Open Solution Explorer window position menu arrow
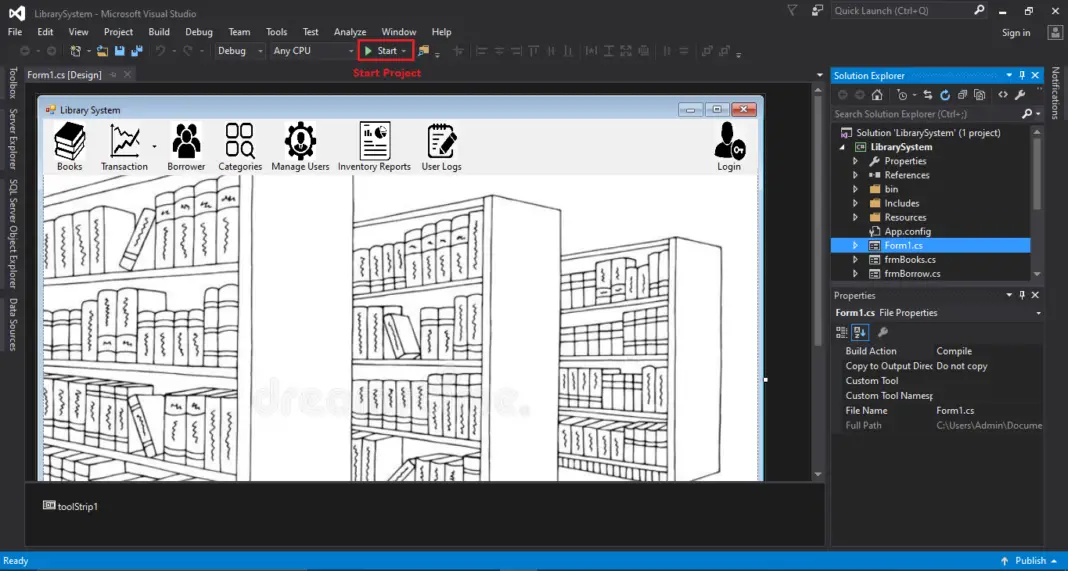The width and height of the screenshot is (1068, 571). (1009, 76)
